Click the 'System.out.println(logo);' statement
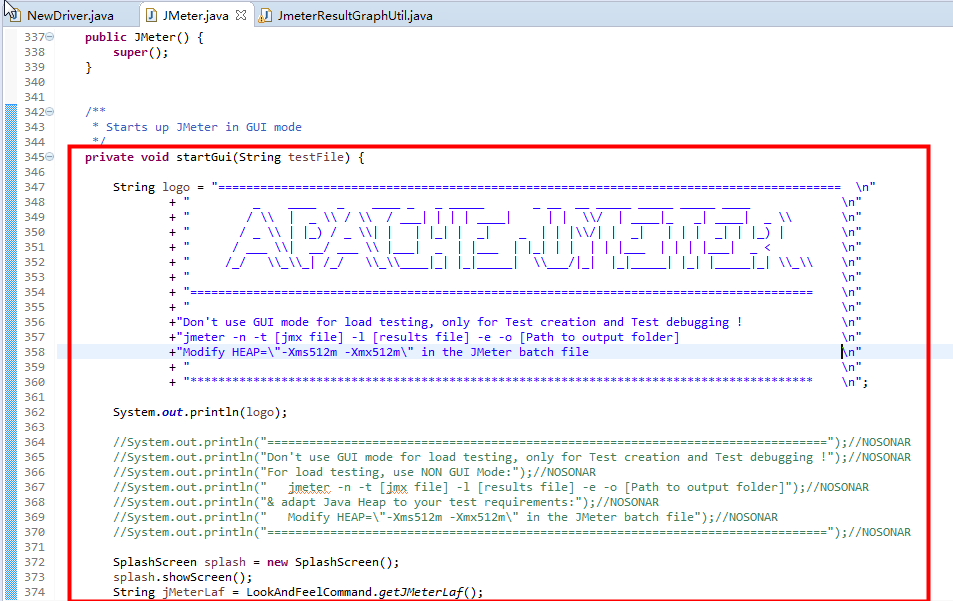The image size is (953, 601). coord(200,412)
